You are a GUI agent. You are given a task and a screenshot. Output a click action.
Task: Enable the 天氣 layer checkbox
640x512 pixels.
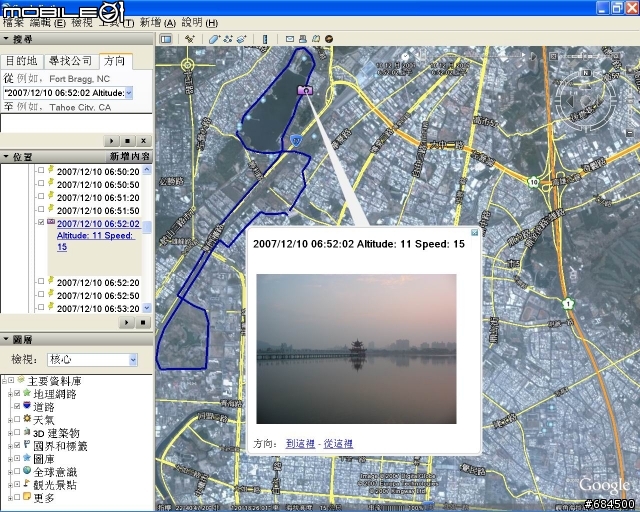pos(17,419)
